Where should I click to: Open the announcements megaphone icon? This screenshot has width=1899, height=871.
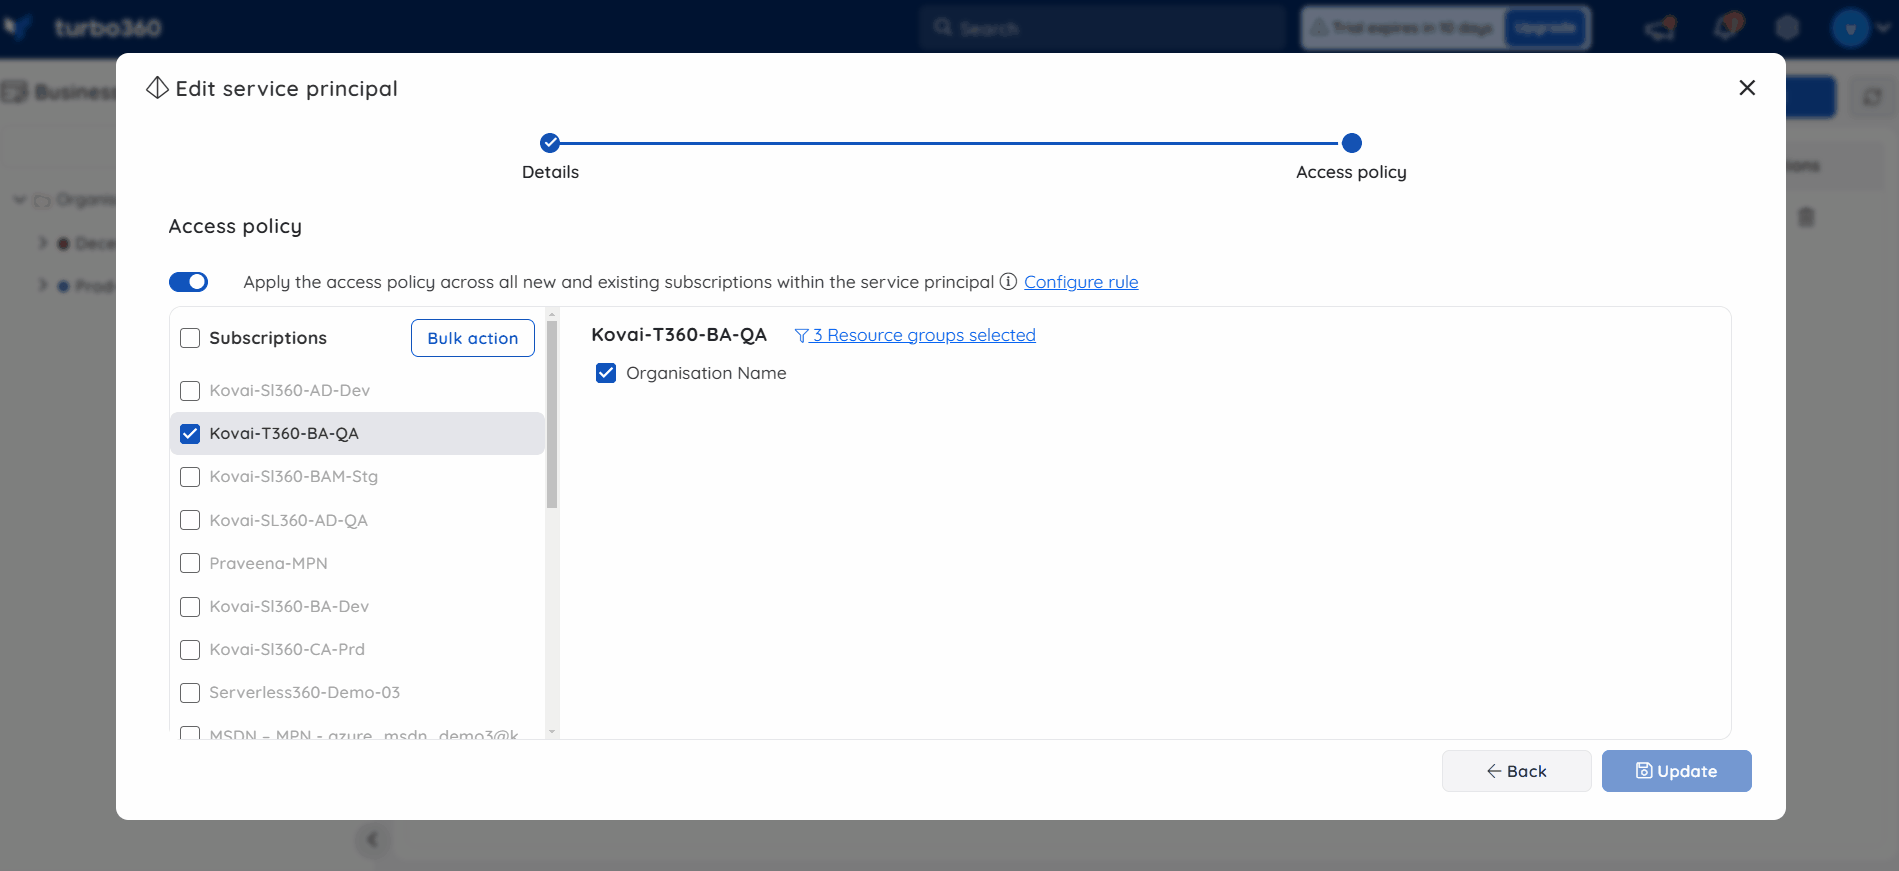click(x=1661, y=28)
